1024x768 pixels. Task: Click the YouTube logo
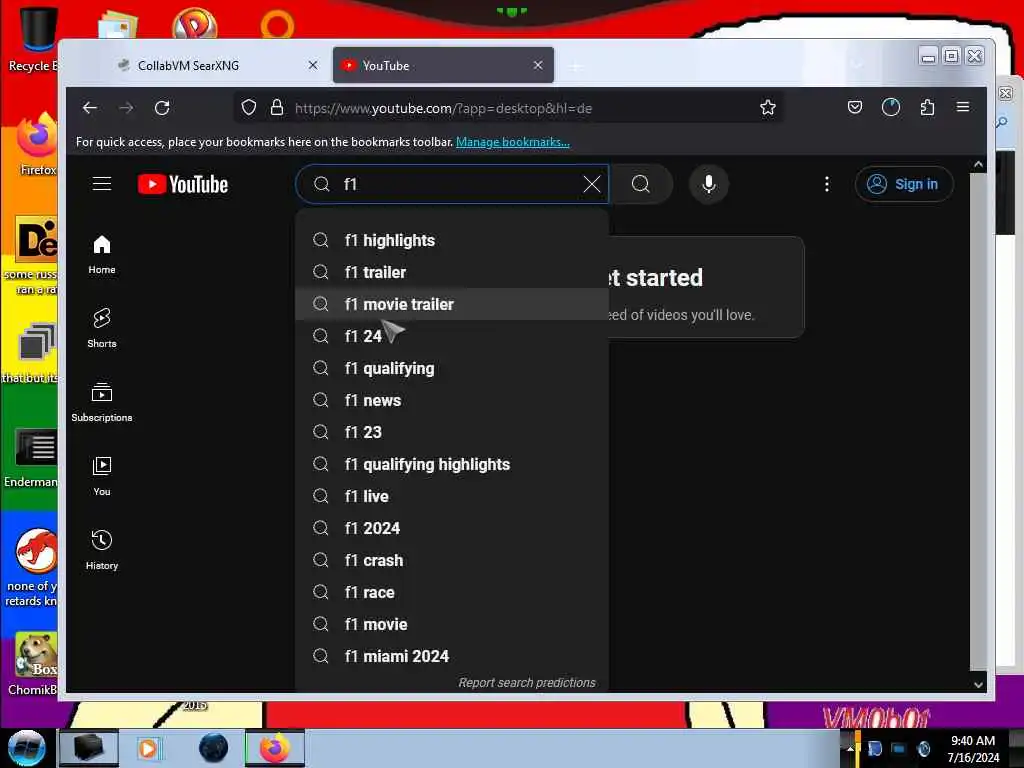[x=183, y=184]
